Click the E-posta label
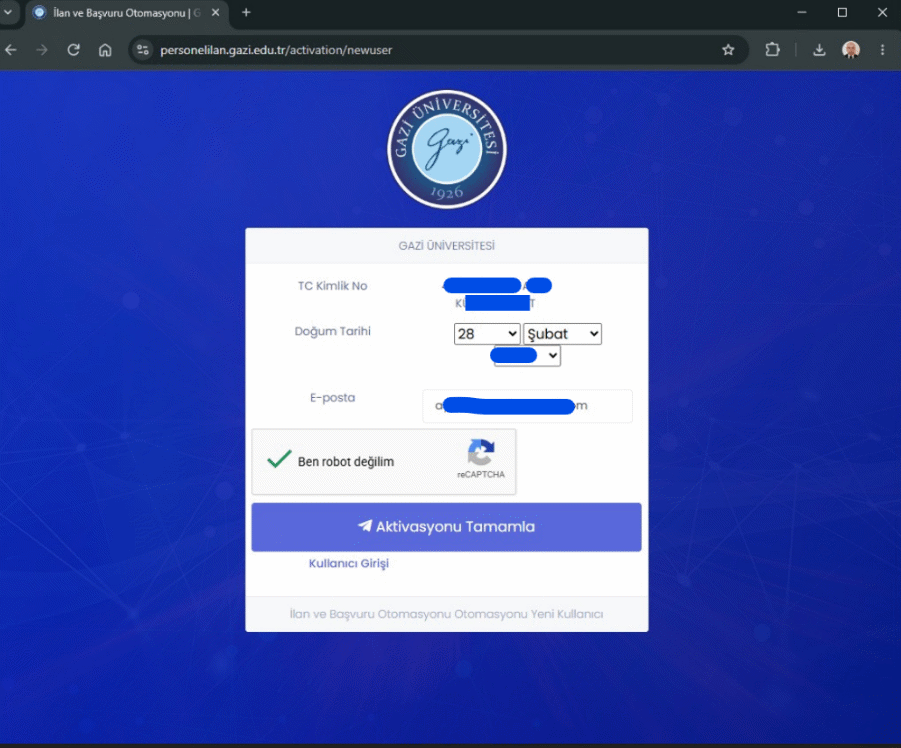This screenshot has width=901, height=748. coord(332,398)
